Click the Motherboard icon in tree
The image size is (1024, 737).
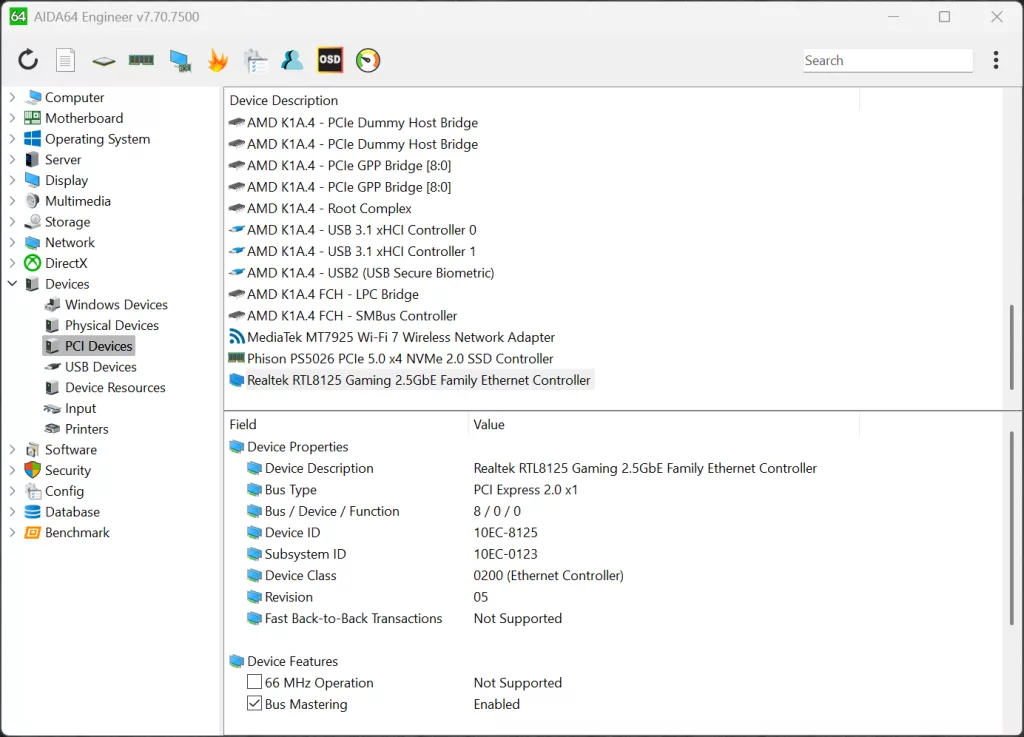33,118
